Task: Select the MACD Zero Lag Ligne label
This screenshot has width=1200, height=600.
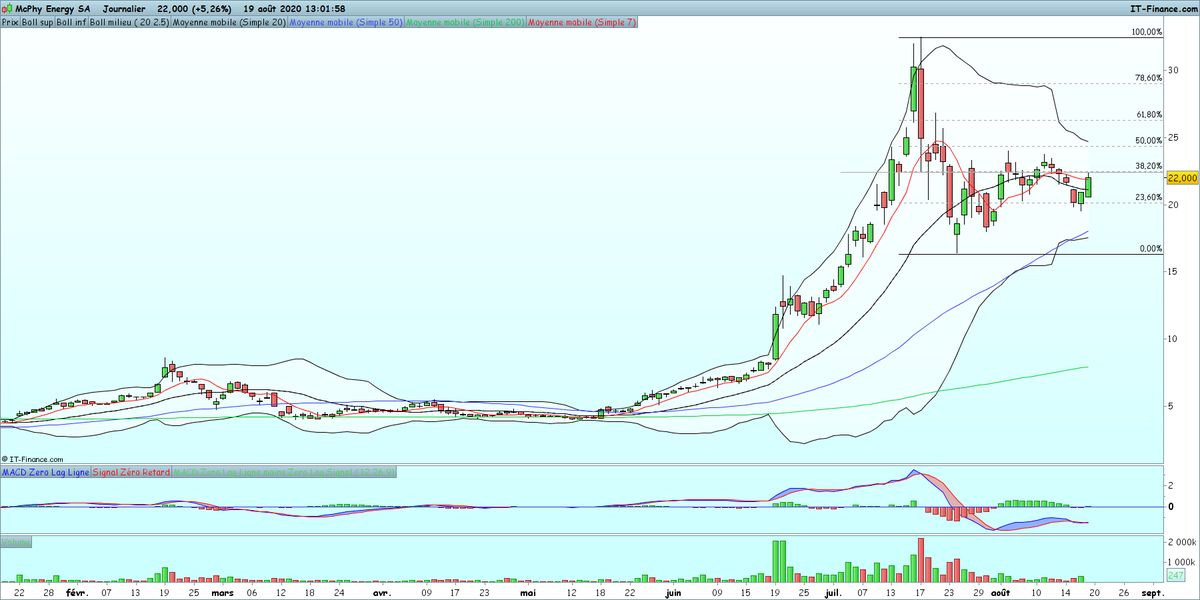Action: [x=46, y=471]
